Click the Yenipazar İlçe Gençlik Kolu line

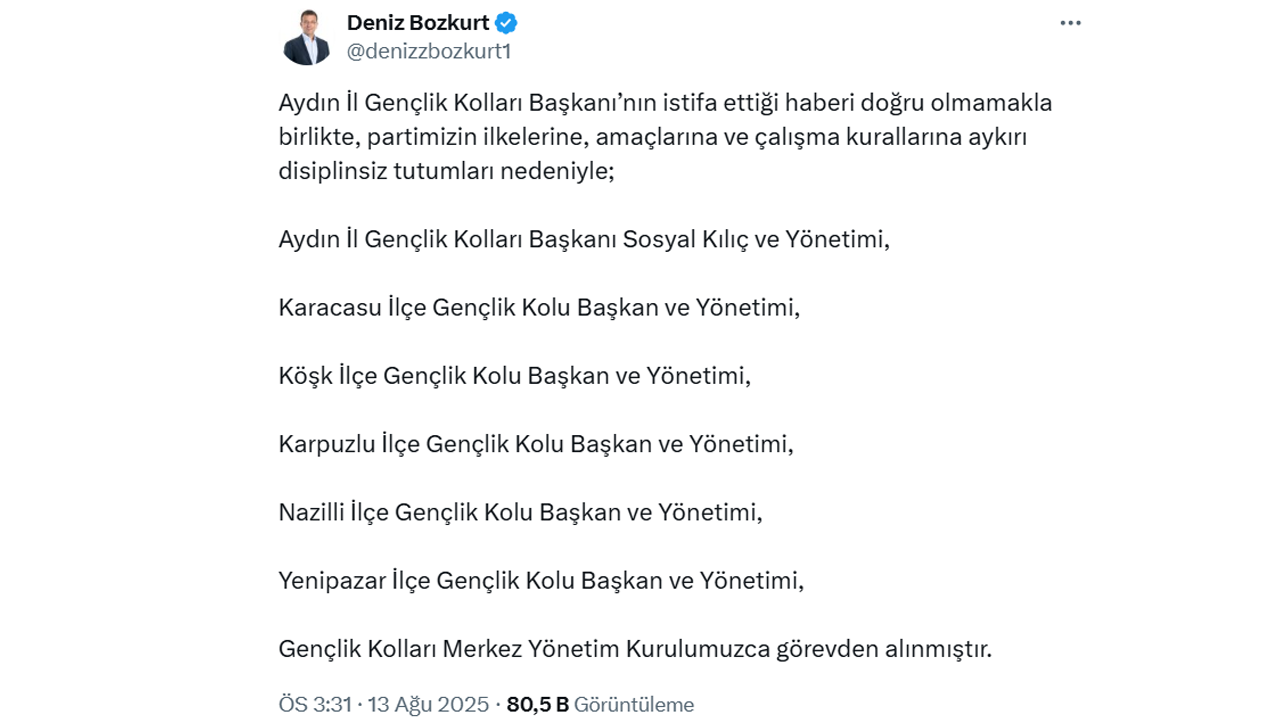pyautogui.click(x=541, y=580)
